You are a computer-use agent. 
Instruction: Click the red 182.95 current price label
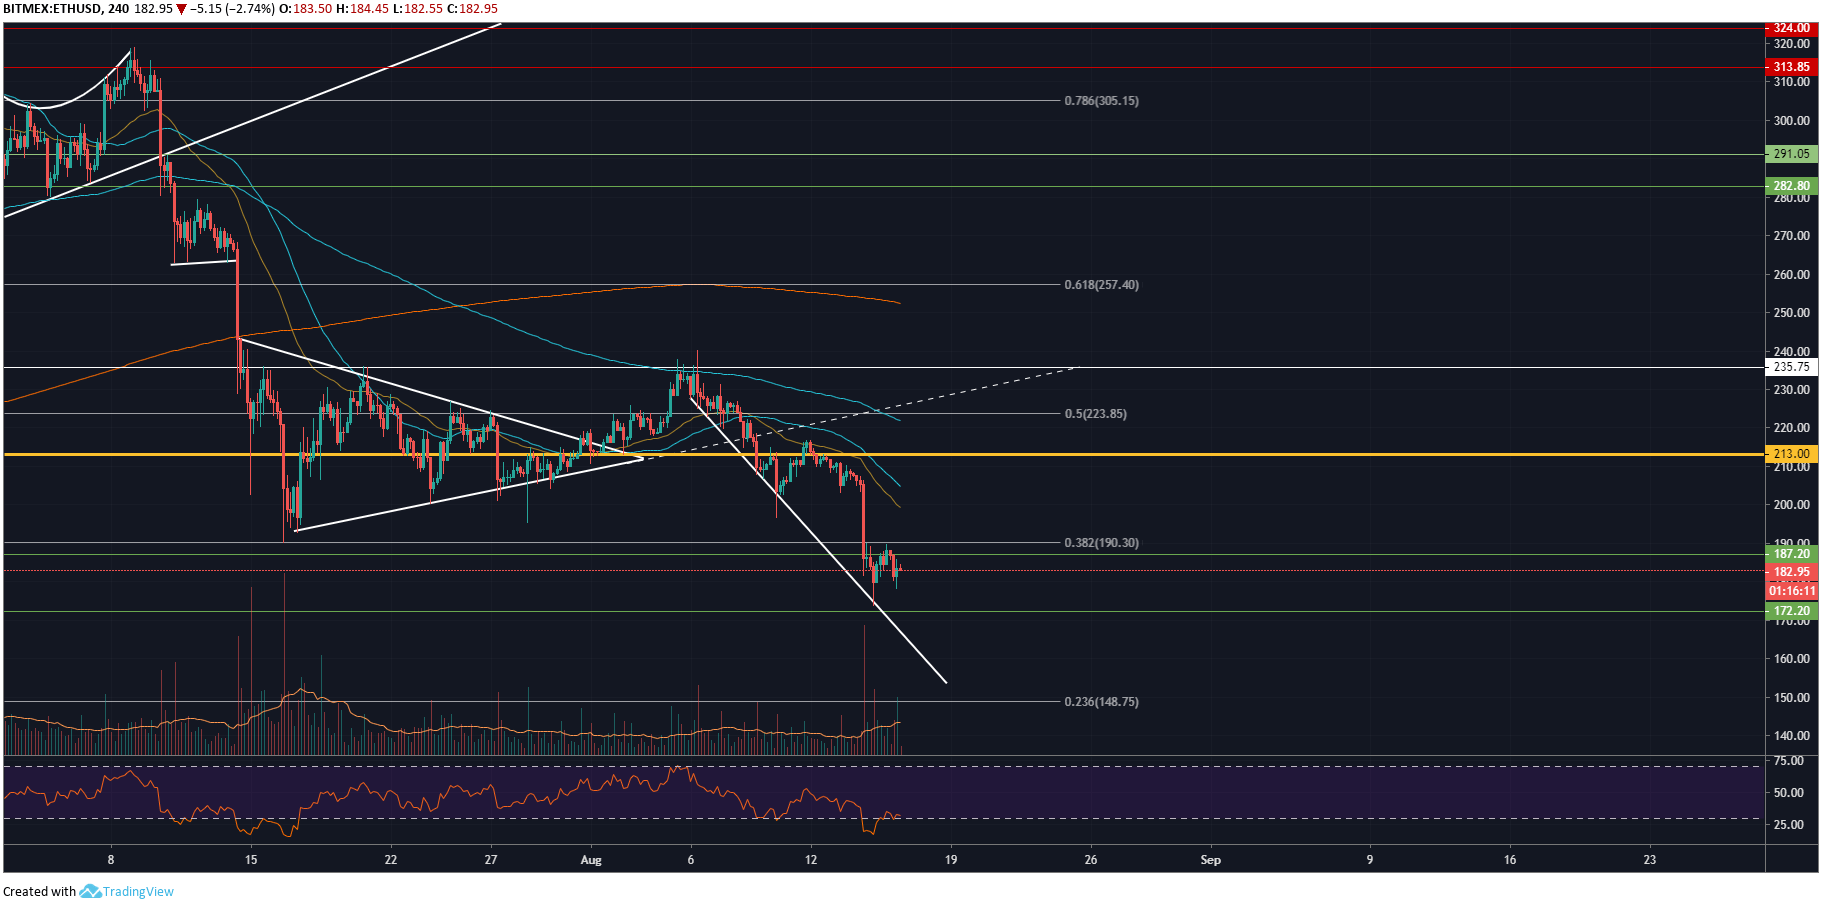click(1791, 572)
